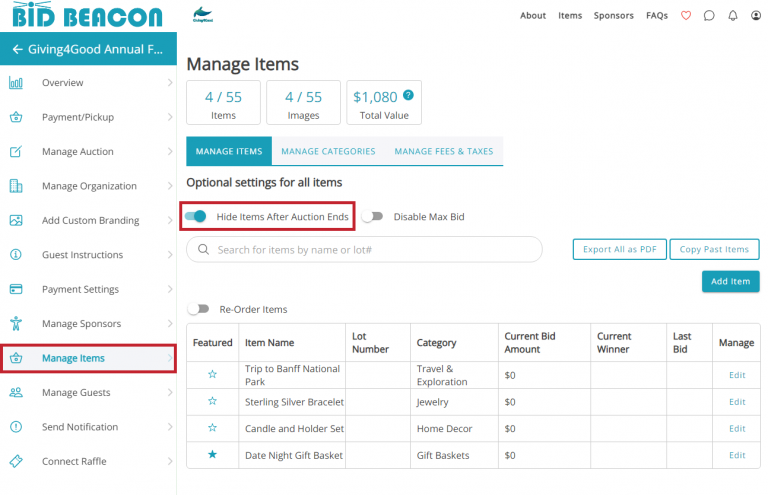Image resolution: width=768 pixels, height=495 pixels.
Task: Click the 4 / 55 Items stat card
Action: coord(223,102)
